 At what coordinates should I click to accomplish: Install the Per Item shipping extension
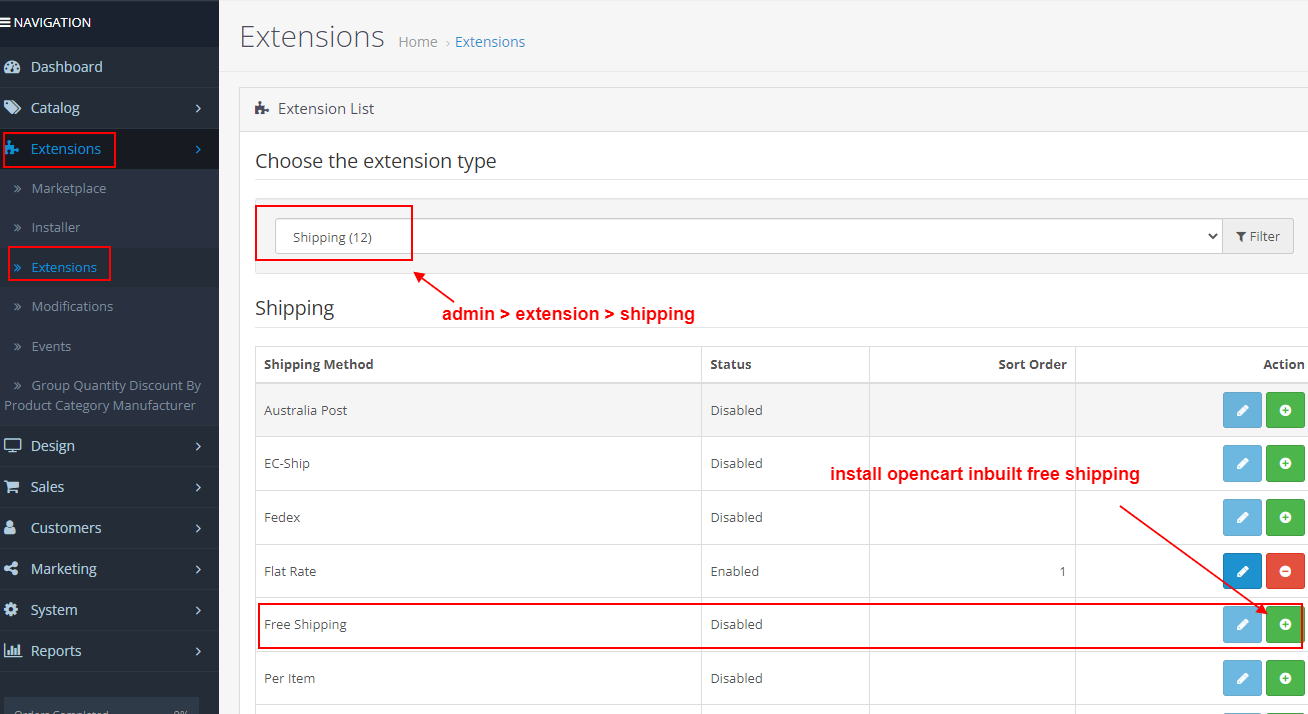coord(1285,678)
